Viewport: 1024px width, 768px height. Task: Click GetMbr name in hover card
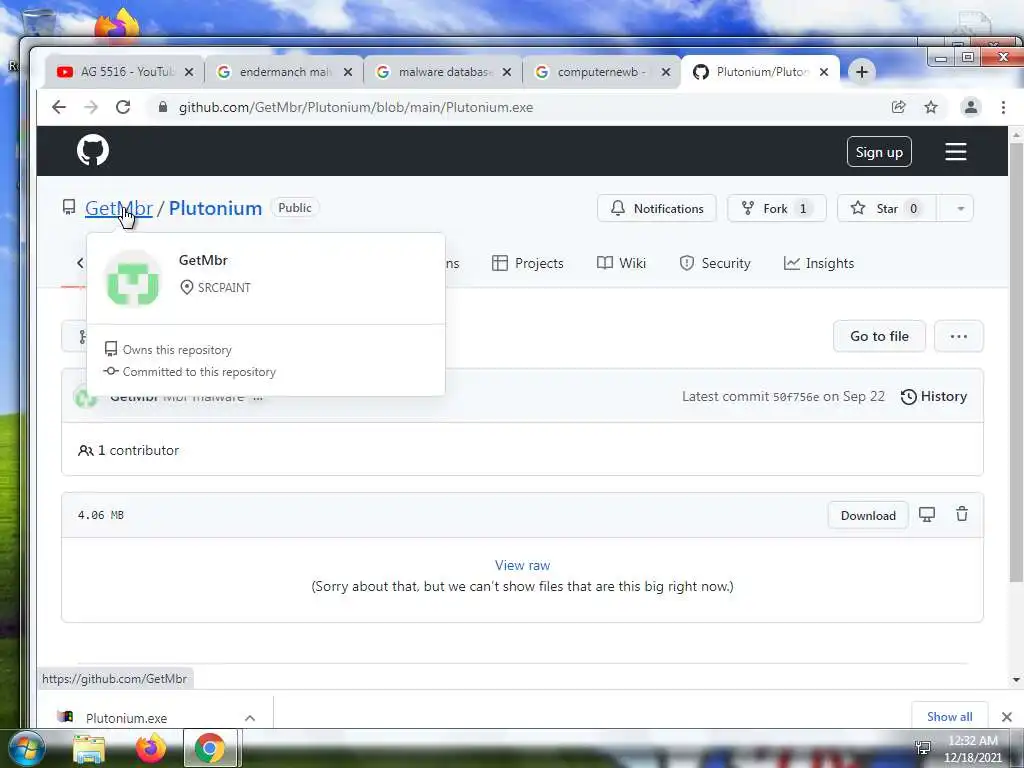point(203,260)
